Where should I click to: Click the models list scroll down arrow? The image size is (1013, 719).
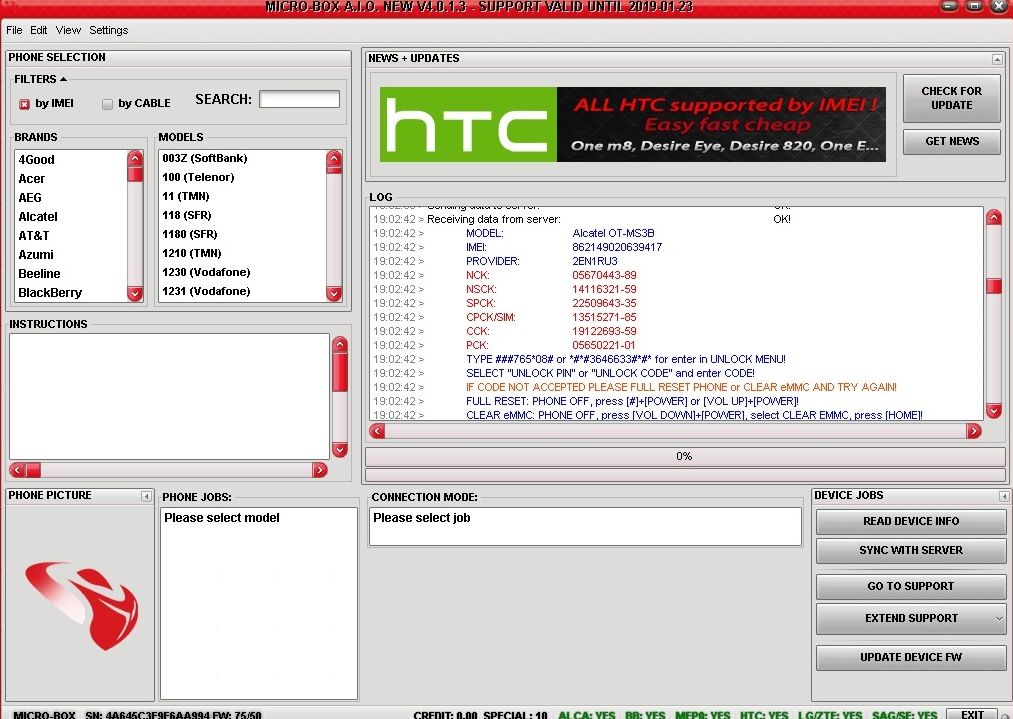[x=334, y=293]
